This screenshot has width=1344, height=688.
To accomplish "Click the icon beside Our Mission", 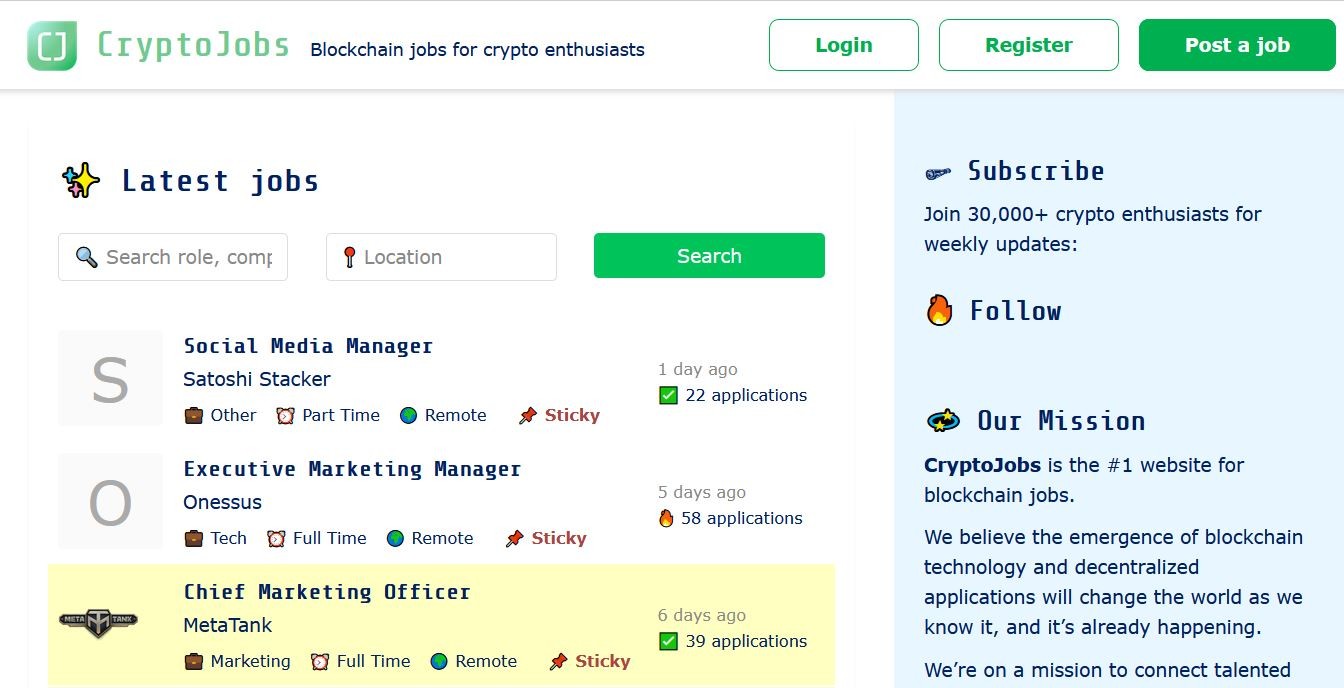I will click(x=943, y=420).
